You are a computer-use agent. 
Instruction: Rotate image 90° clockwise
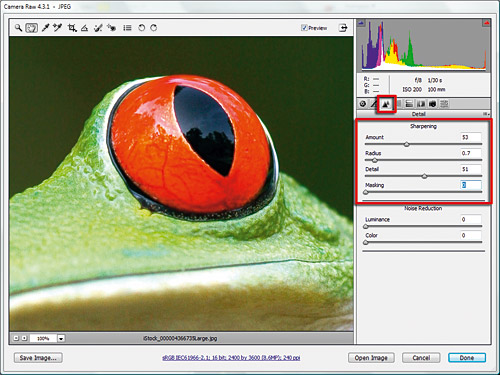[153, 28]
